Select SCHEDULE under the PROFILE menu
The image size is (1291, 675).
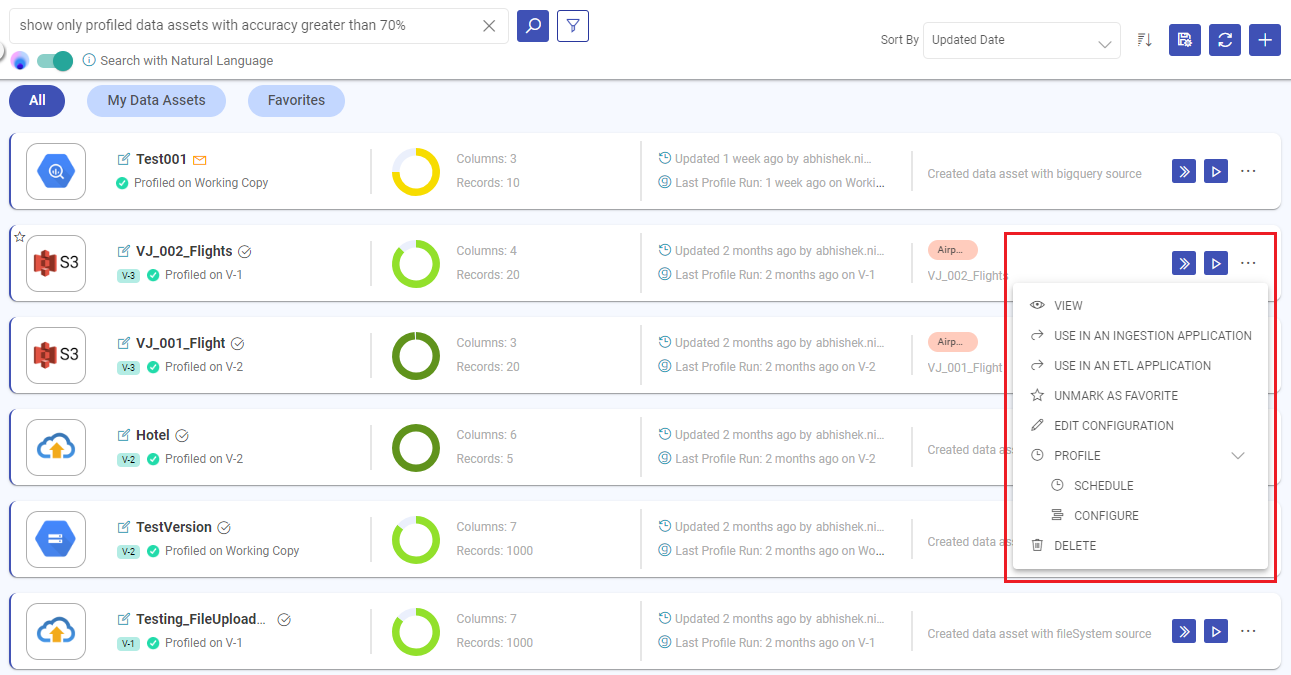[1105, 485]
